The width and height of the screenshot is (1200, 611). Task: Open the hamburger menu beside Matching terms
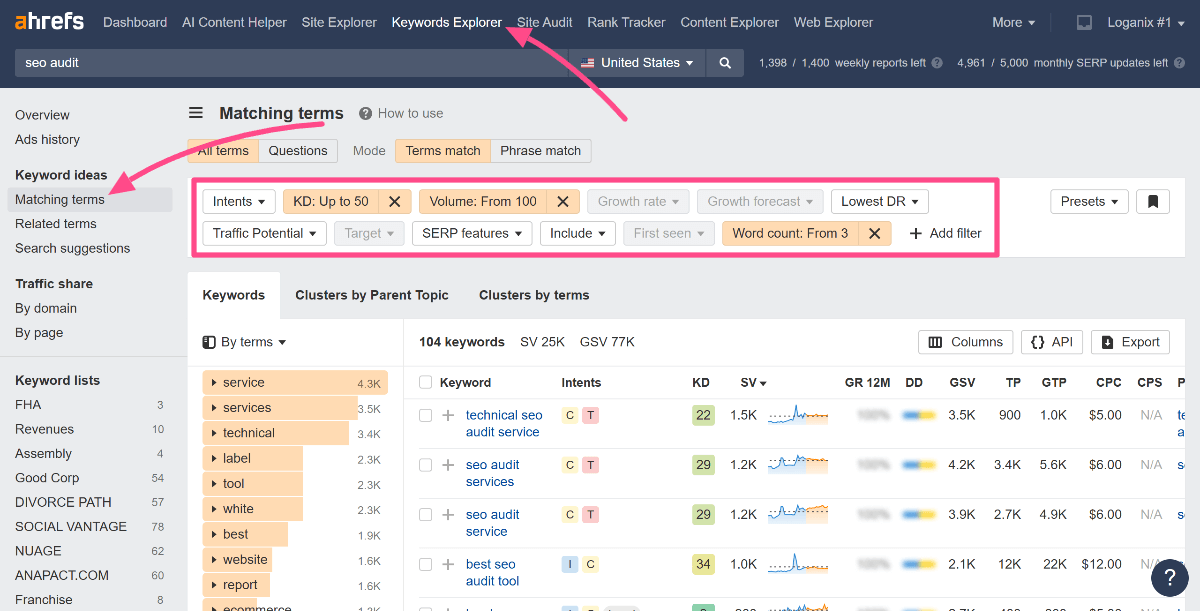pos(196,113)
